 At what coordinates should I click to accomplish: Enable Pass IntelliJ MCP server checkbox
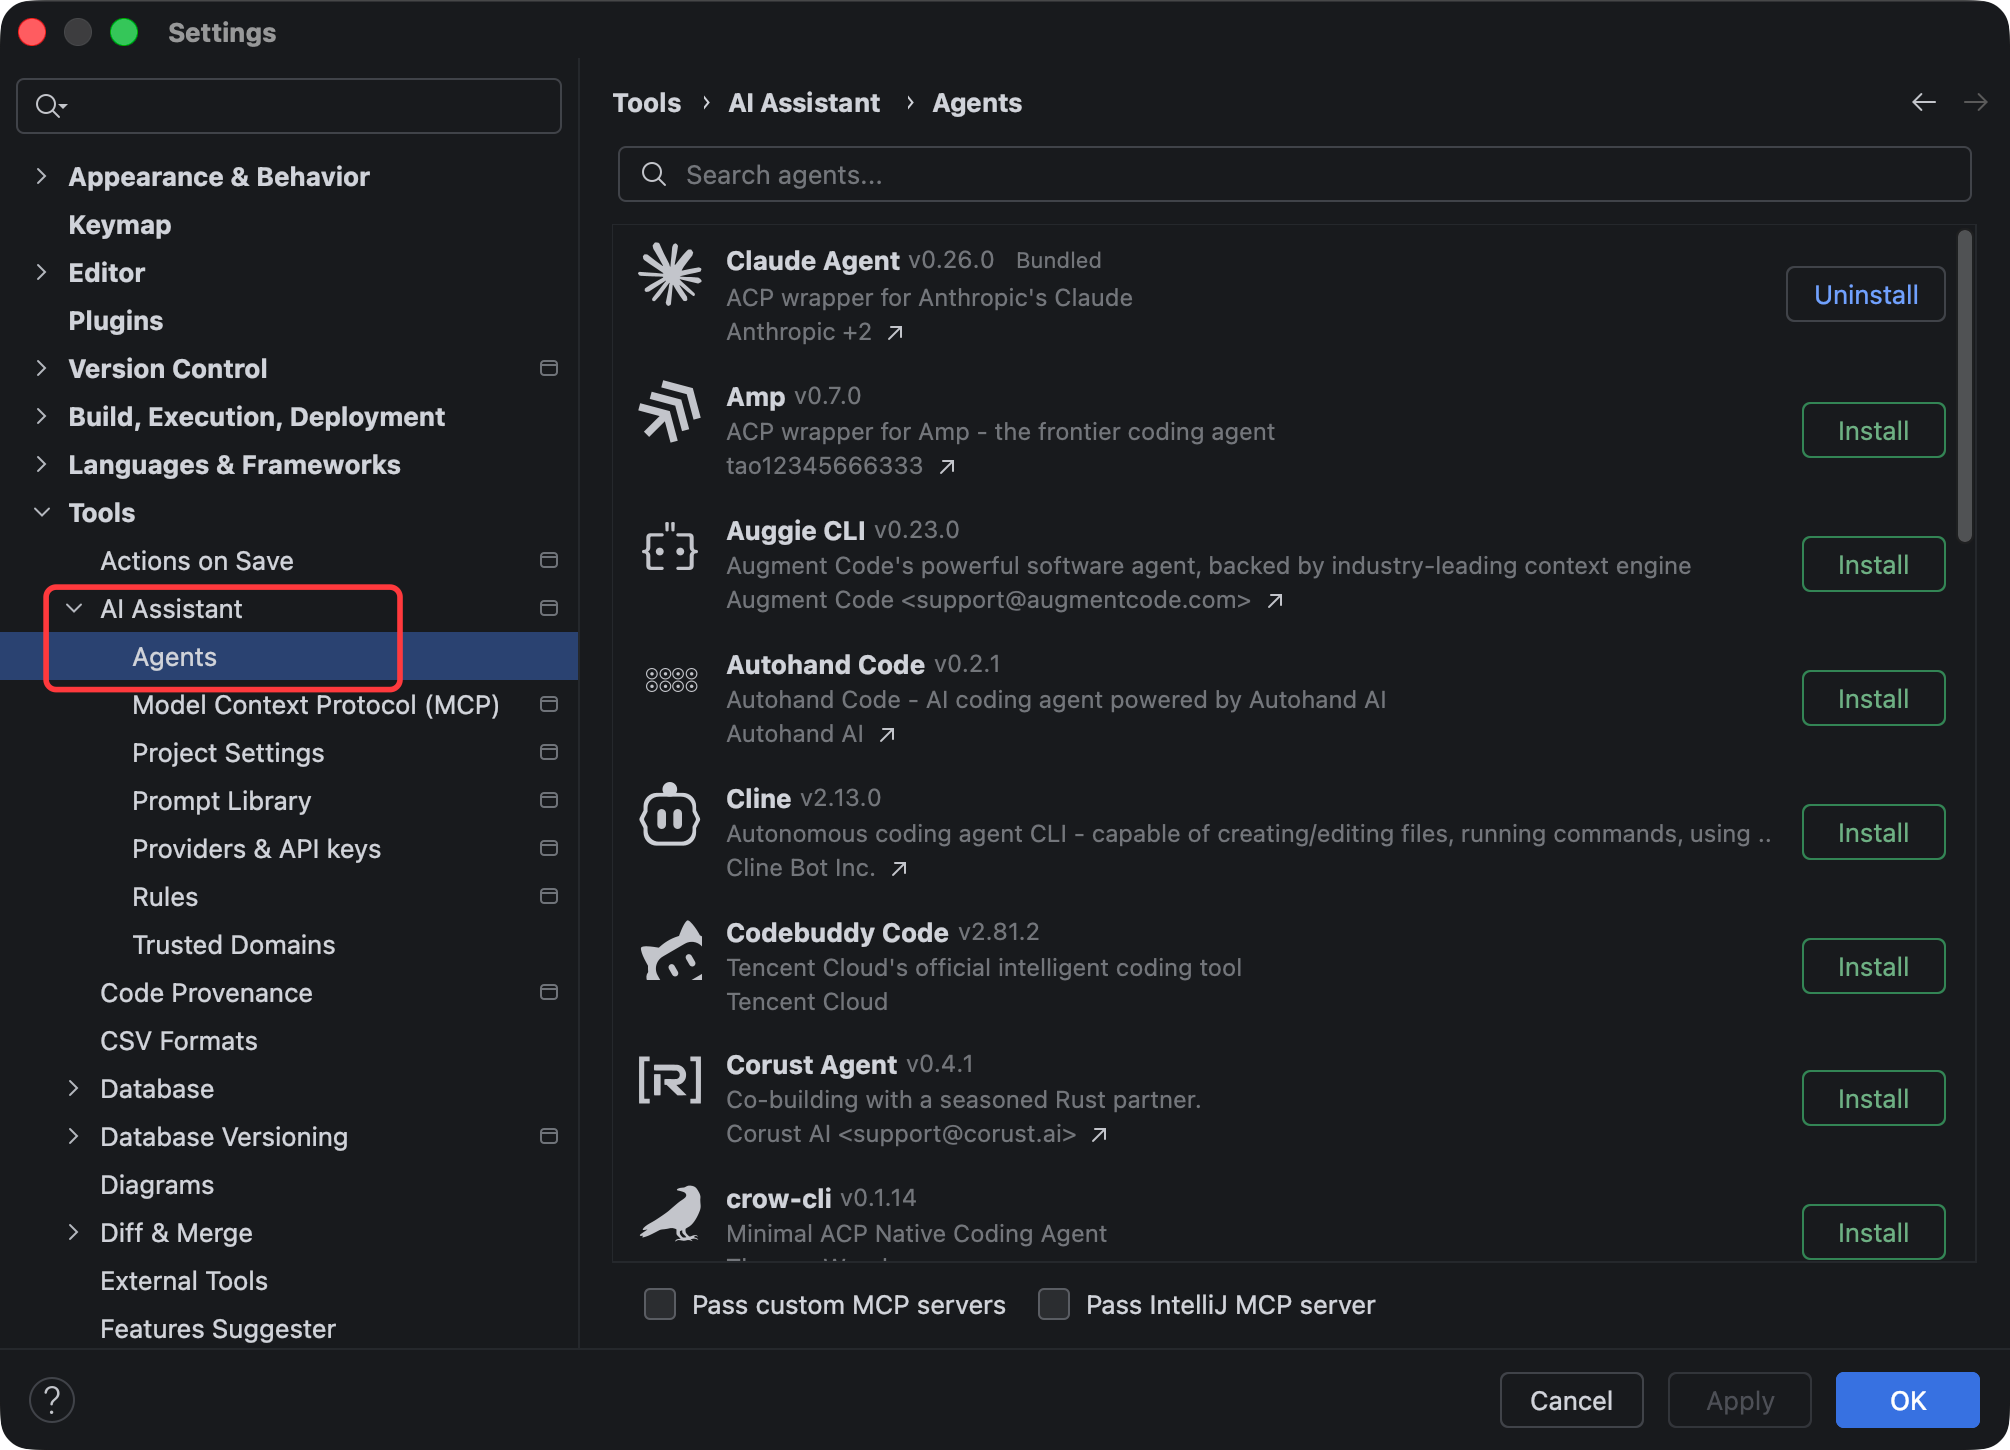pos(1054,1304)
